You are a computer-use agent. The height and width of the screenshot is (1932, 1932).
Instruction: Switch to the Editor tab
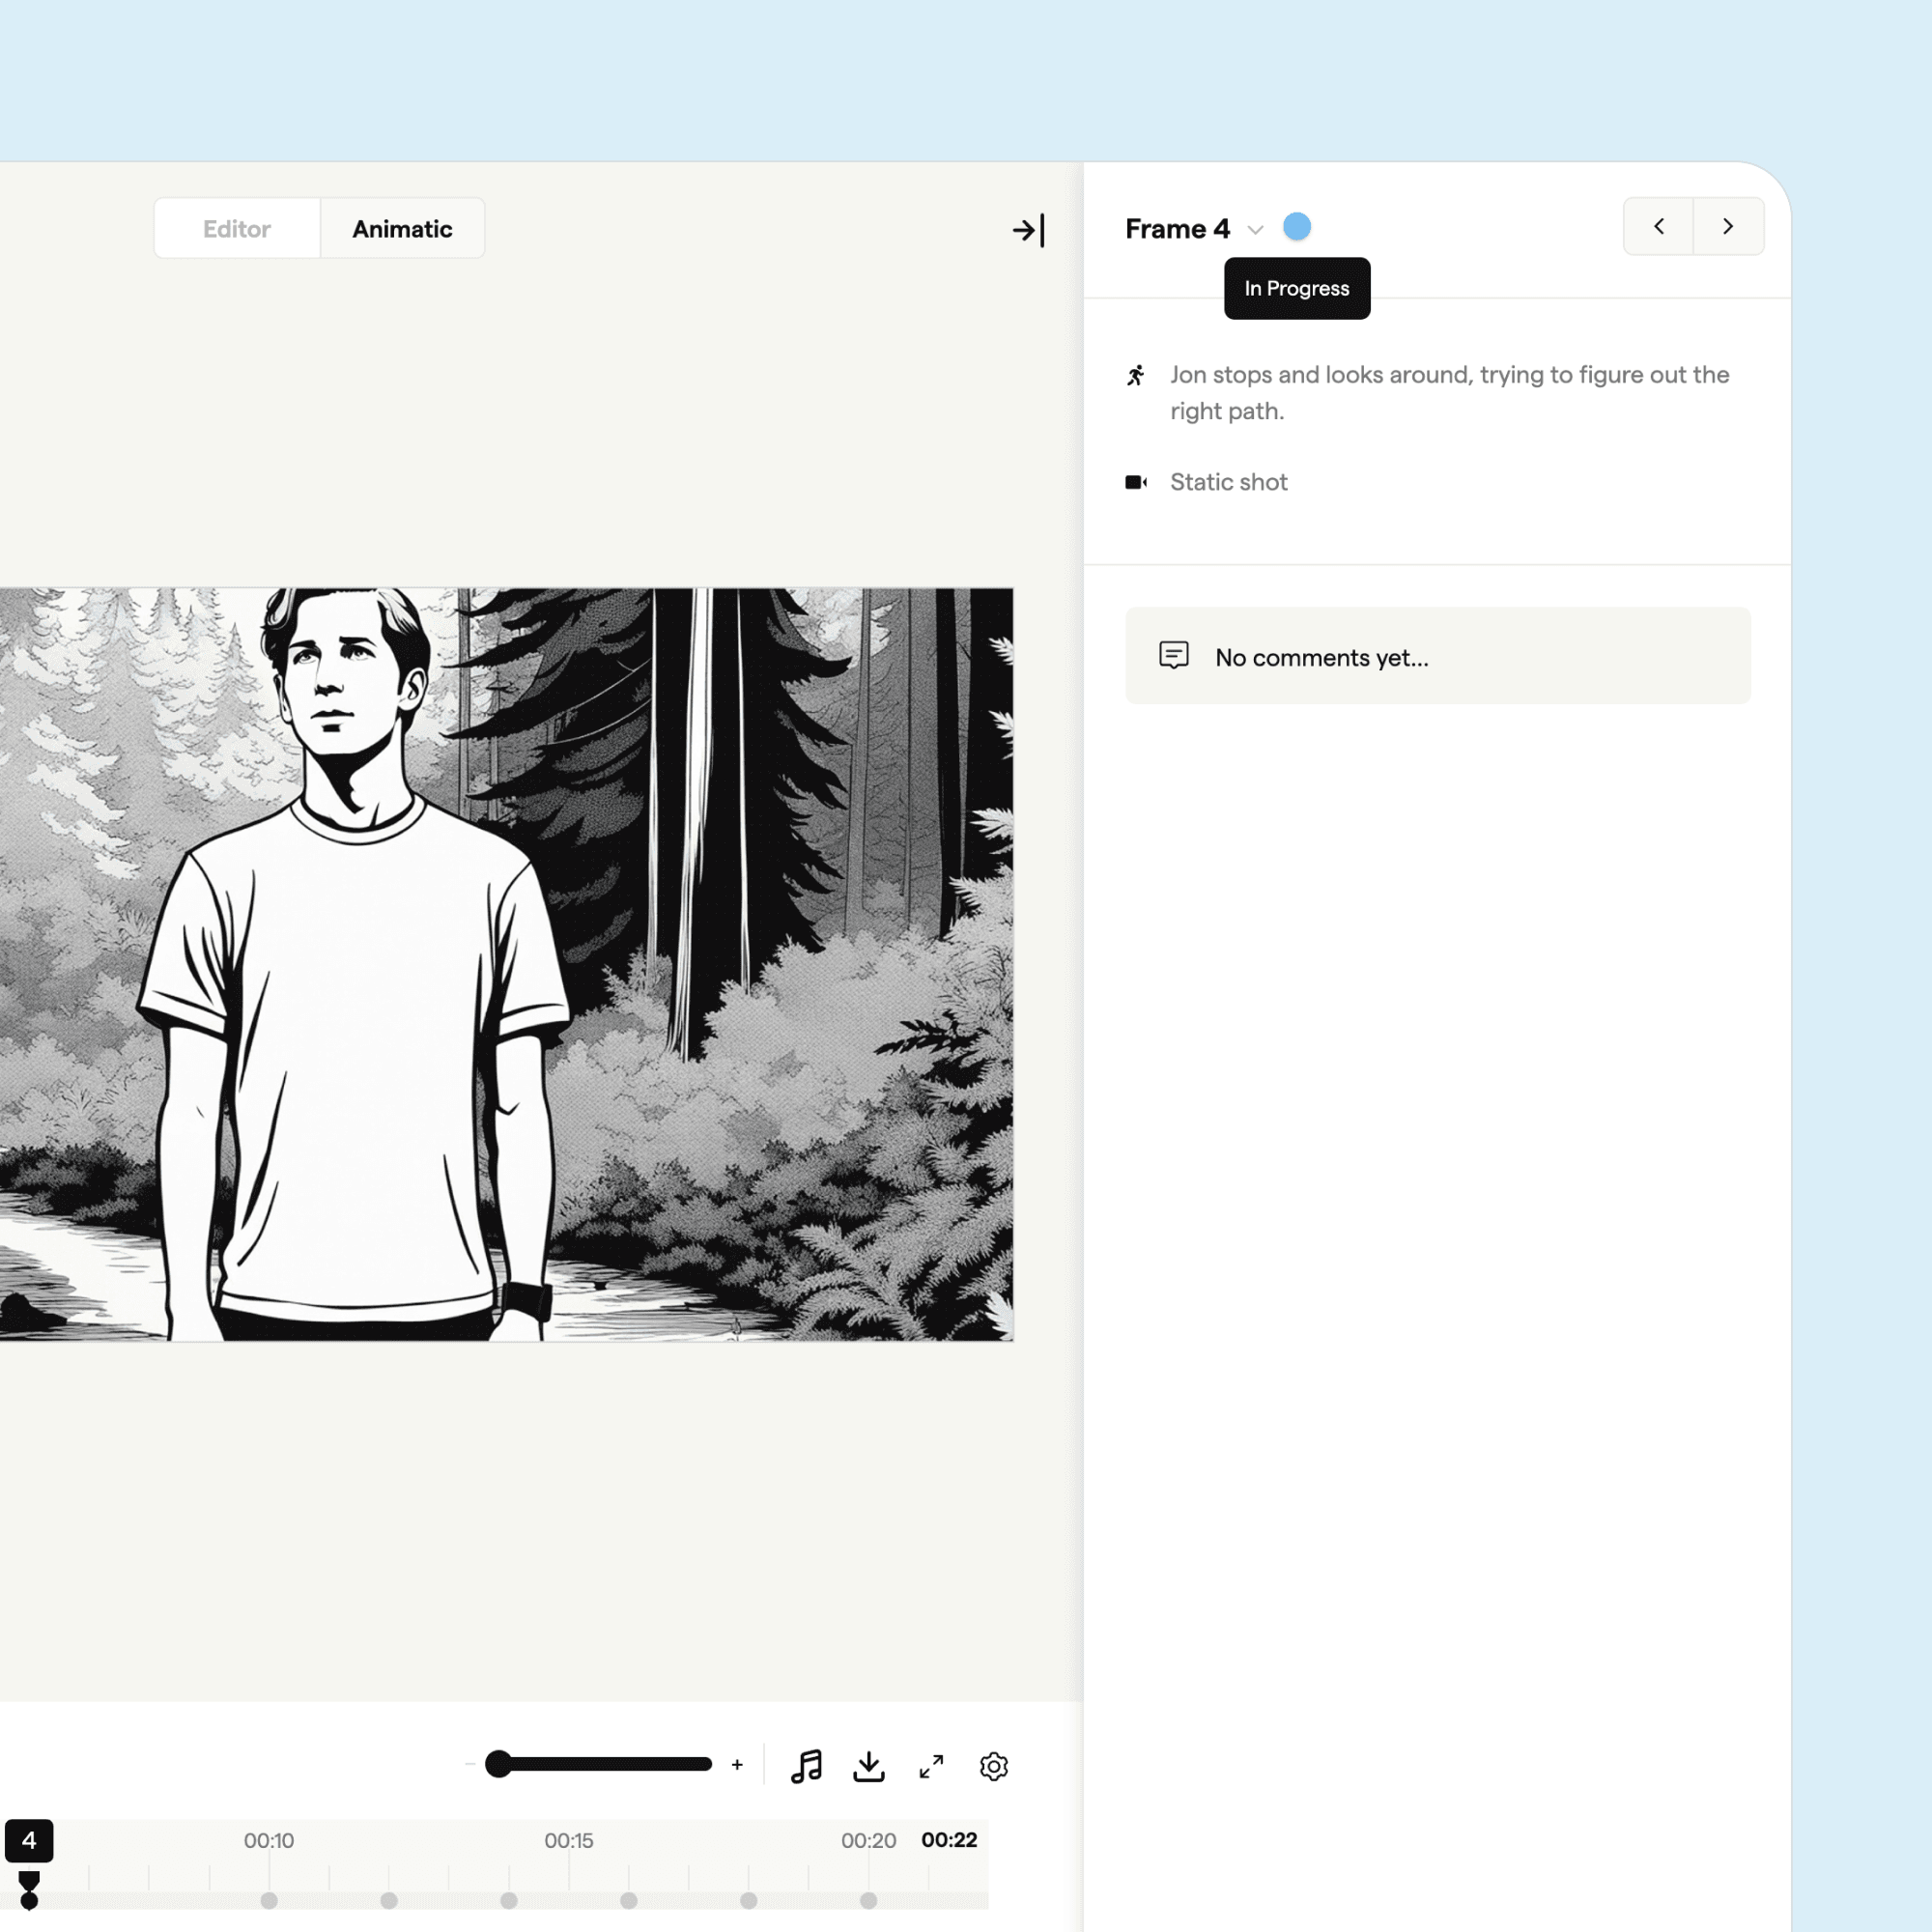(x=237, y=226)
